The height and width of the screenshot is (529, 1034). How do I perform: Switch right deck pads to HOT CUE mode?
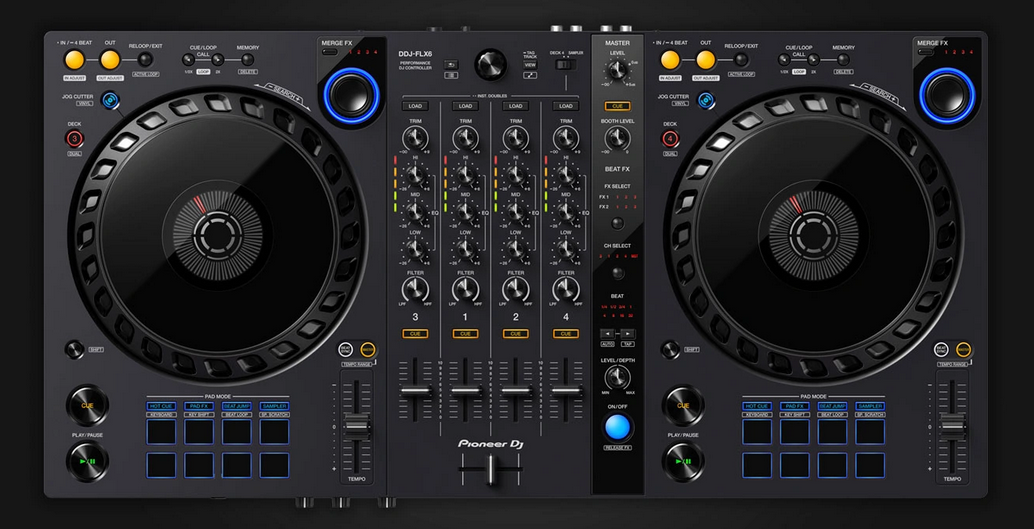point(757,406)
